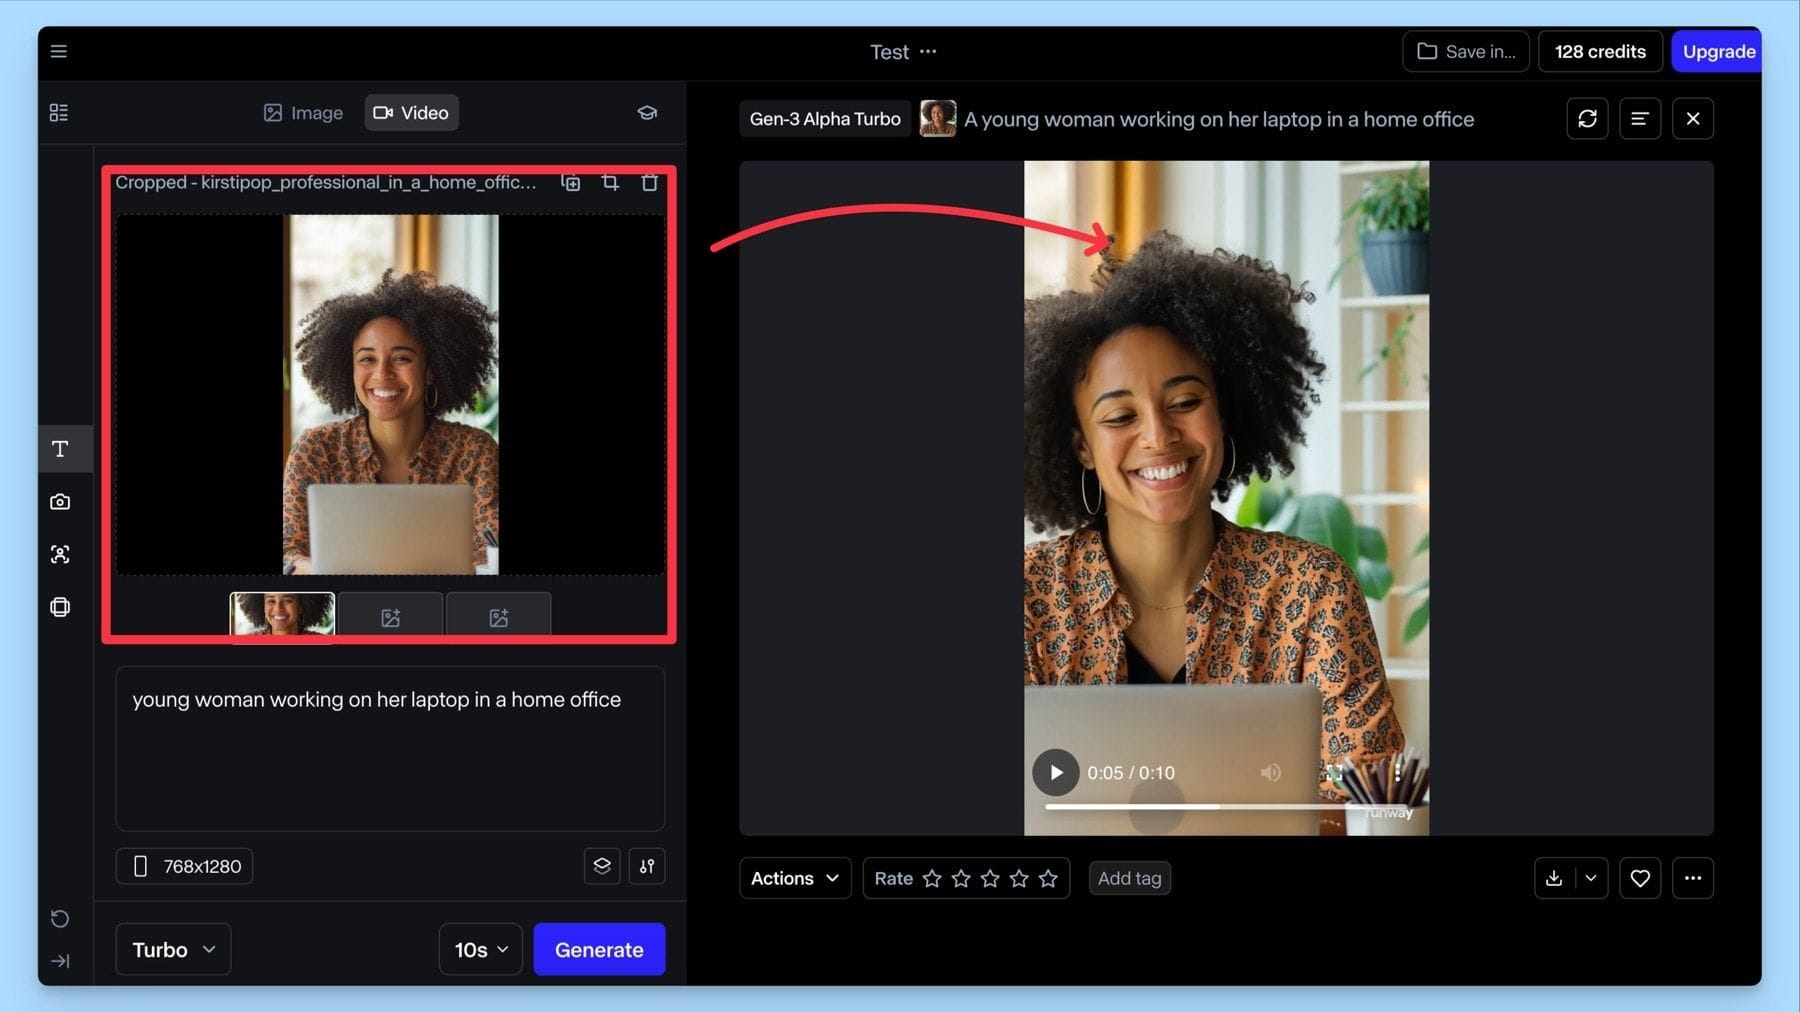The height and width of the screenshot is (1012, 1800).
Task: Open more options beside heart icon
Action: (x=1693, y=878)
